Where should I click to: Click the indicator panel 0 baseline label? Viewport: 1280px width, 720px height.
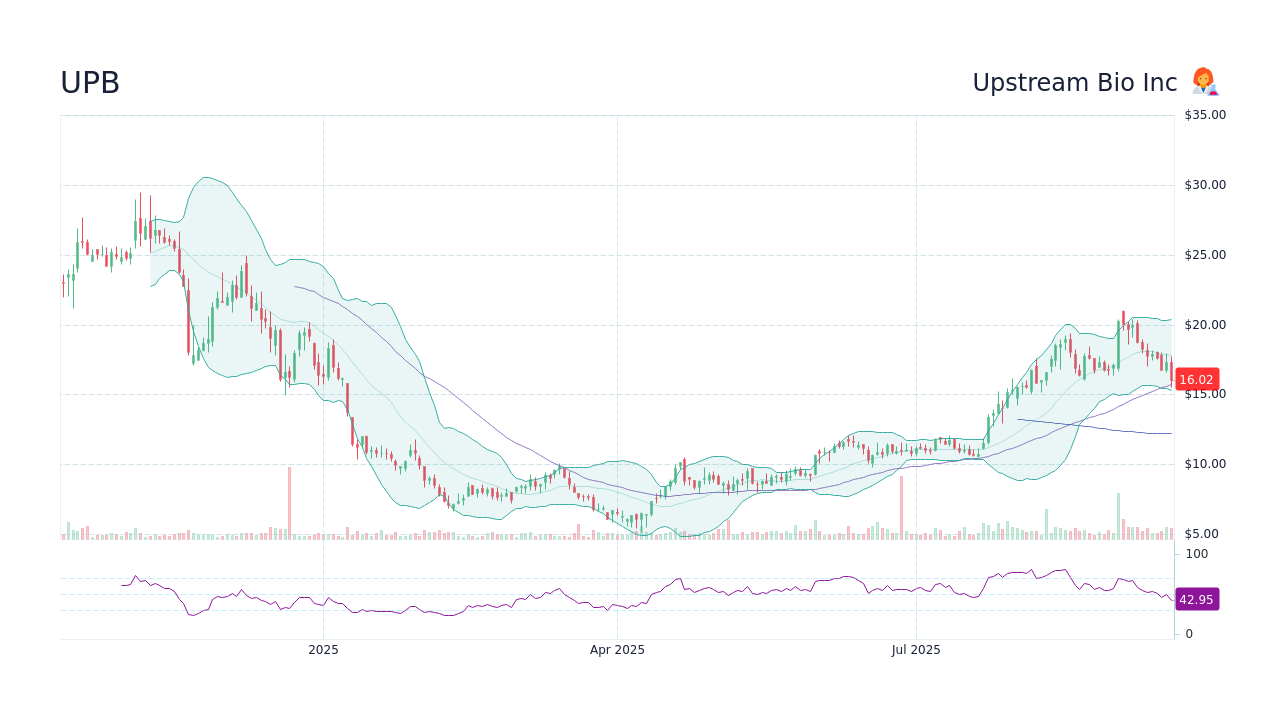tap(1187, 633)
